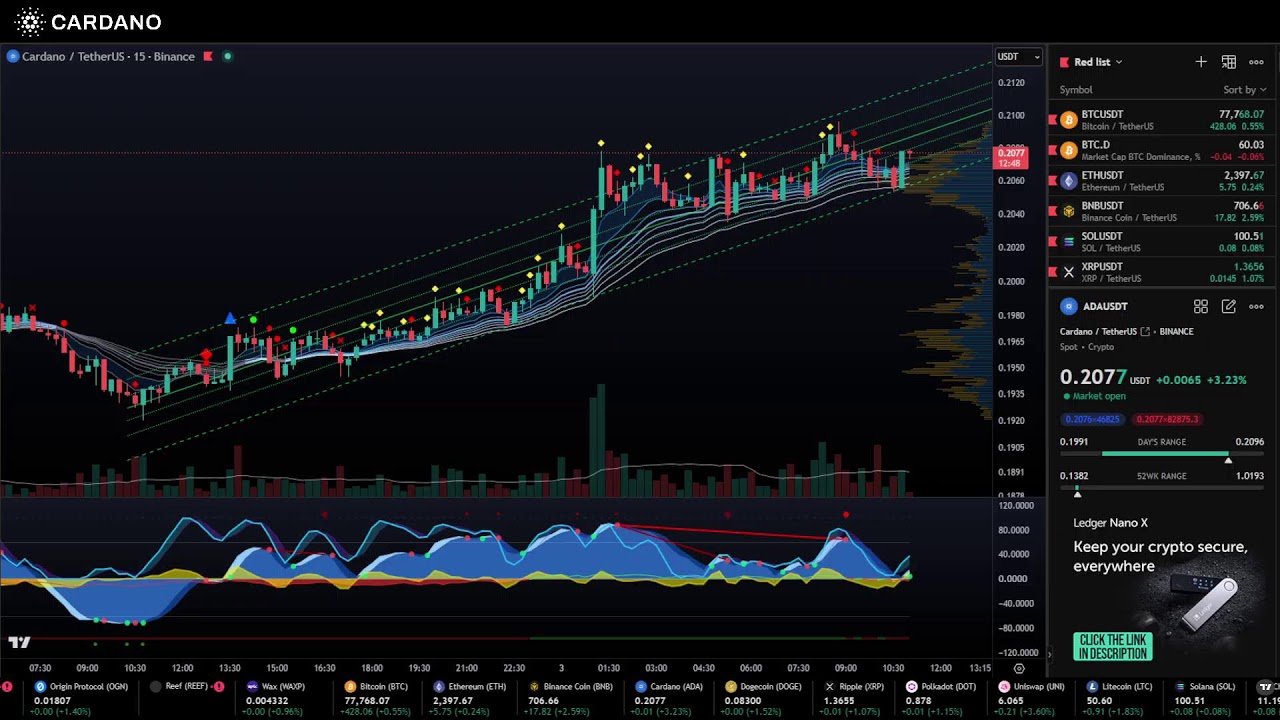This screenshot has height=720, width=1280.
Task: Select ETHUSDT in the watchlist
Action: 1162,181
